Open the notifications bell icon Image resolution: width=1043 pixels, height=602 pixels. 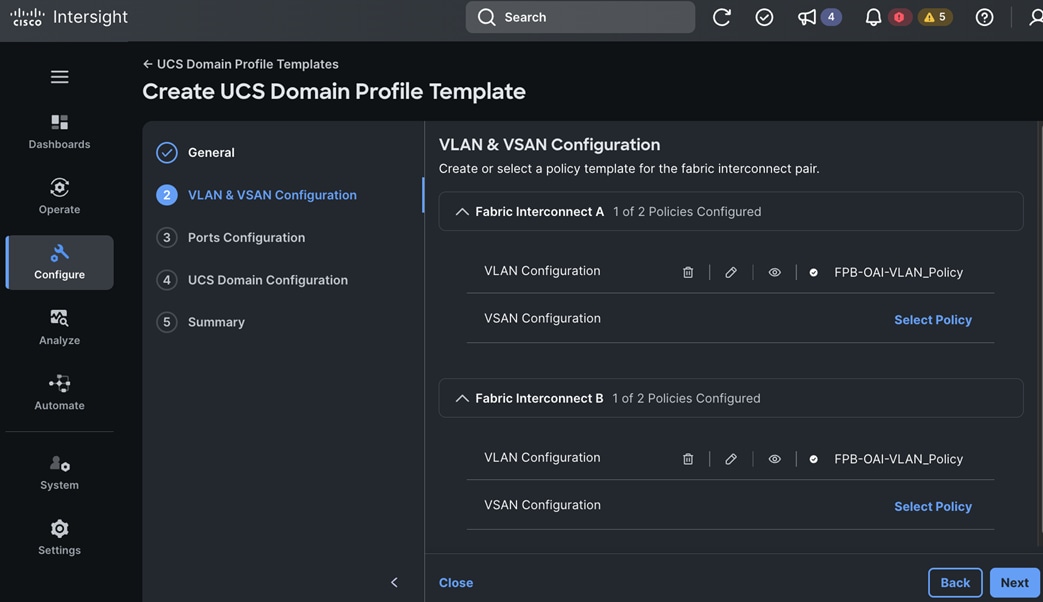[x=873, y=17]
